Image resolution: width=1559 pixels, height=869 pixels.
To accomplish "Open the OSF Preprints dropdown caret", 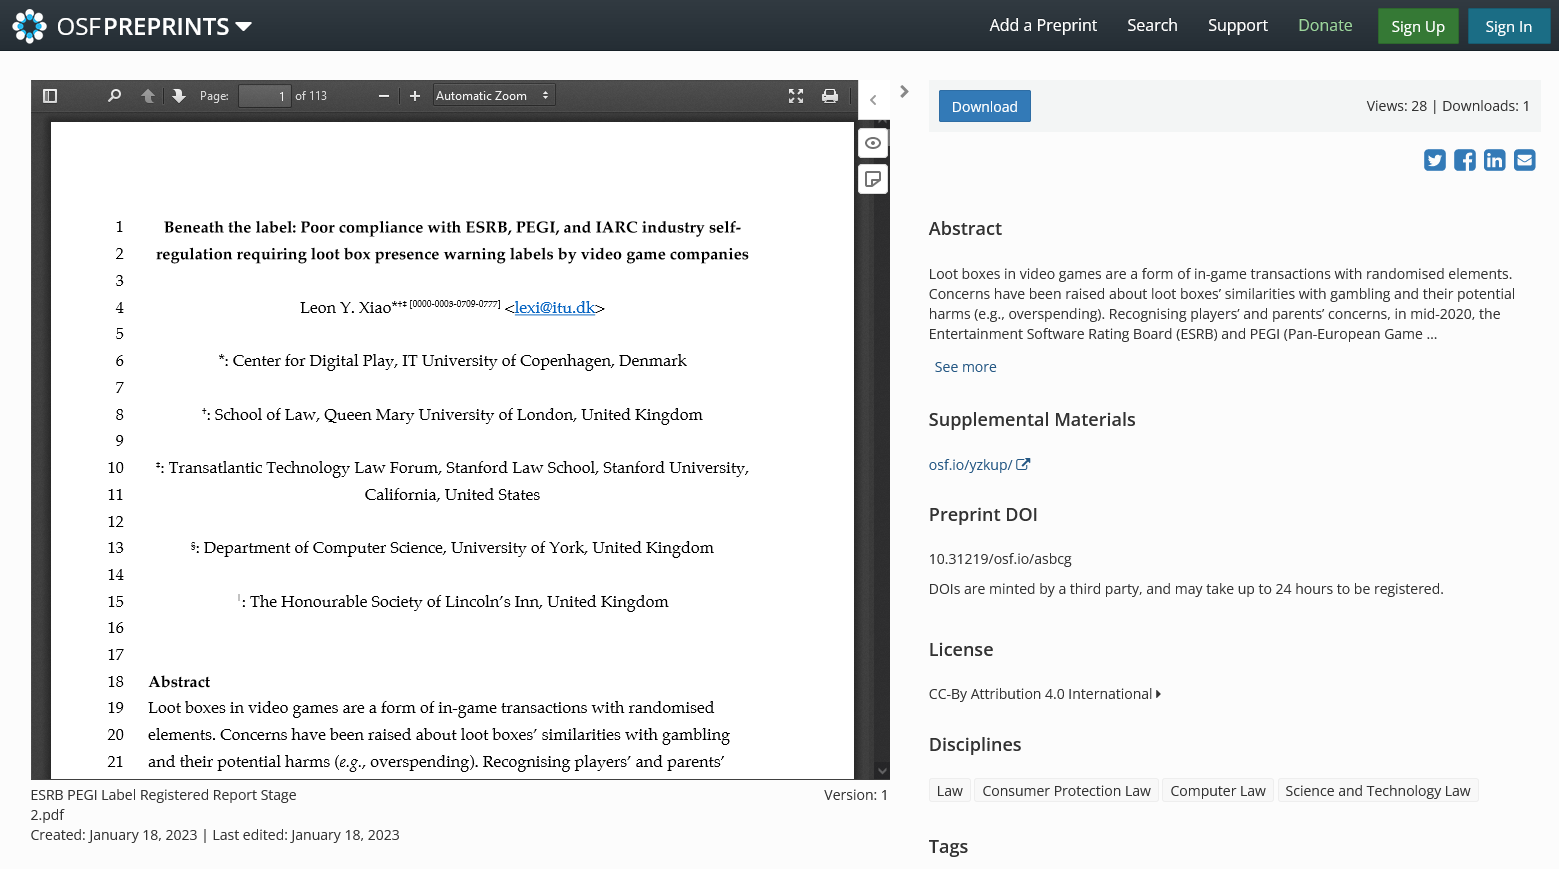I will 243,27.
